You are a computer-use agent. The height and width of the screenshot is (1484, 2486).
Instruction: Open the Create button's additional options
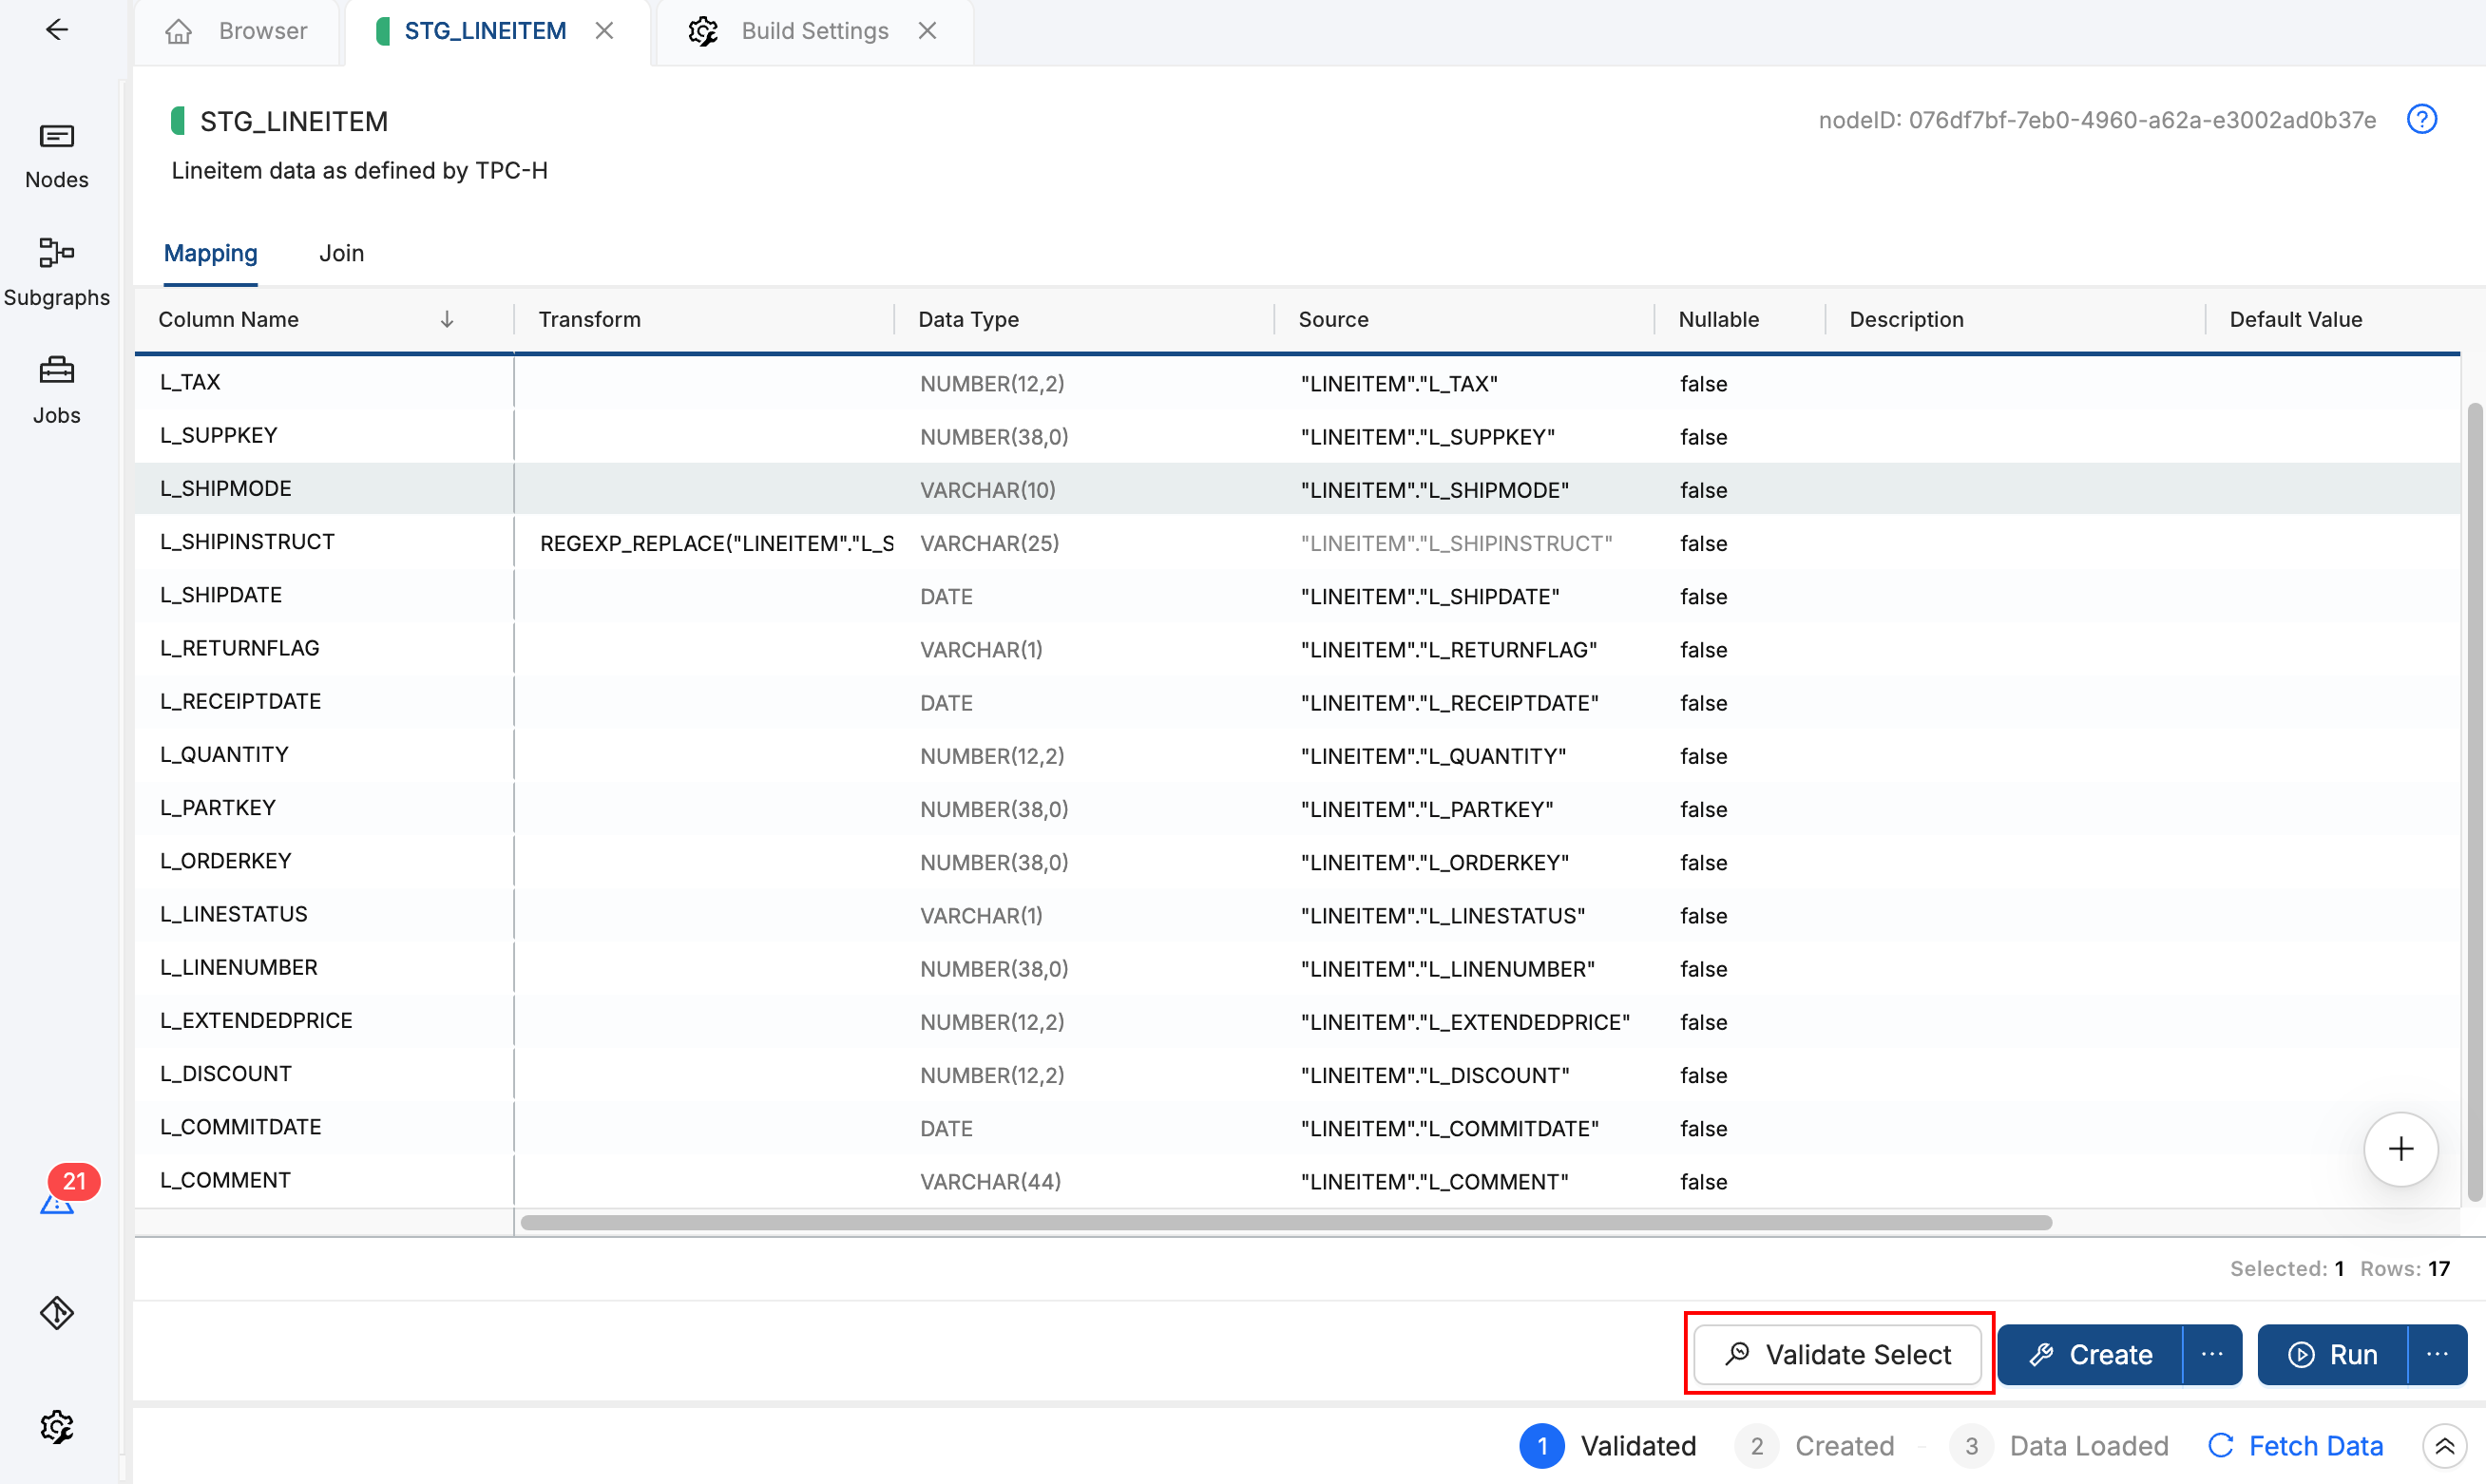tap(2211, 1354)
